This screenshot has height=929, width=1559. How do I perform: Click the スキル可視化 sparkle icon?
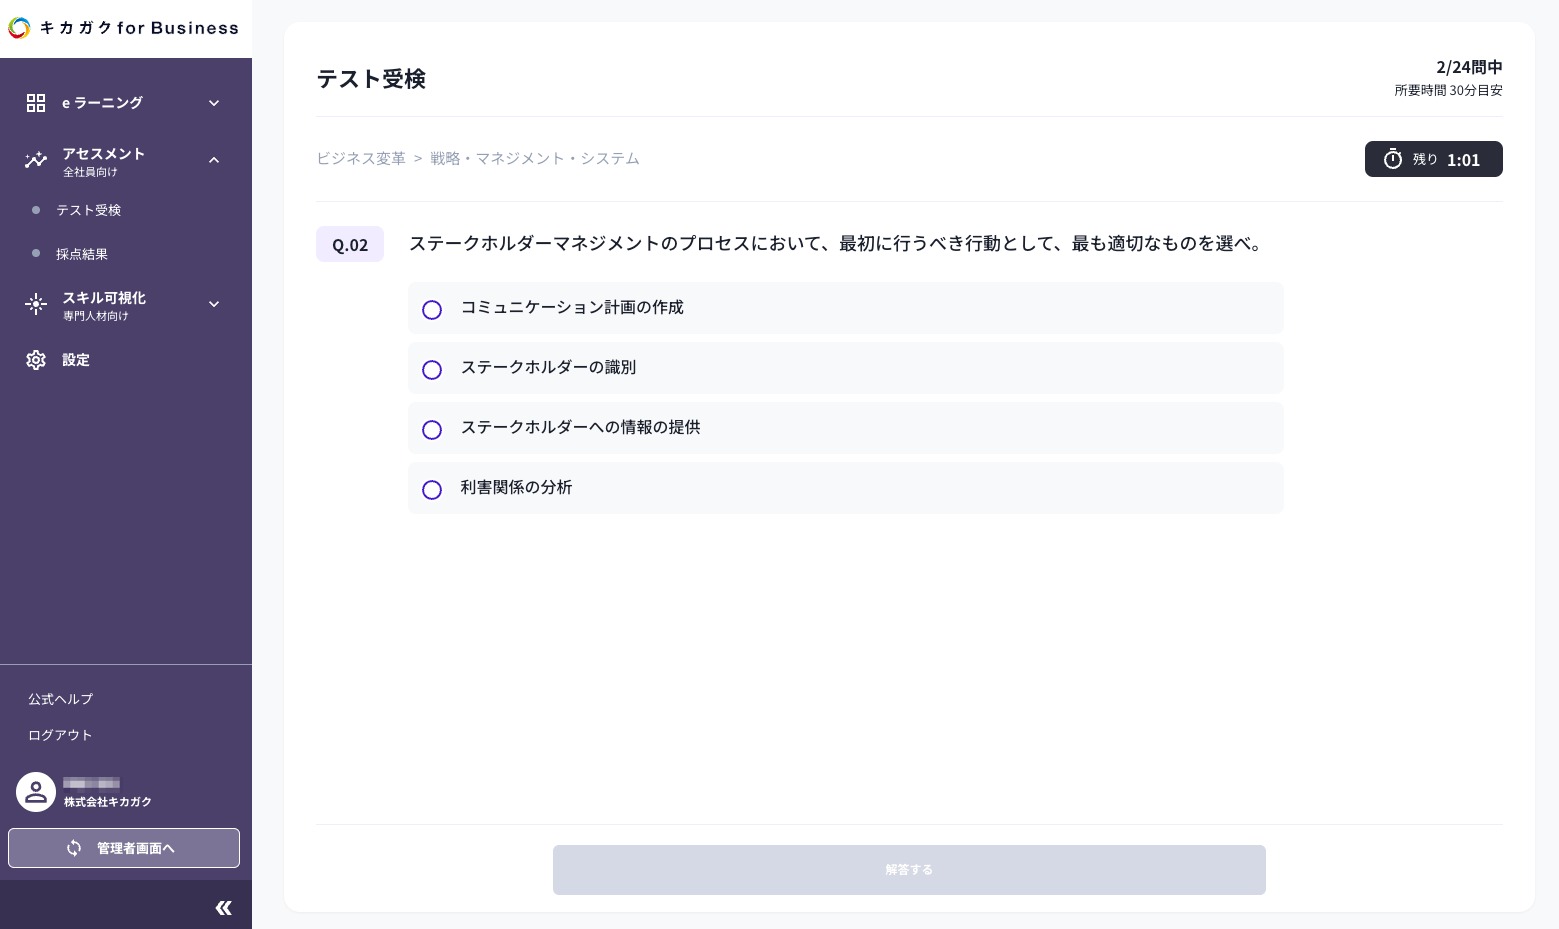point(36,304)
